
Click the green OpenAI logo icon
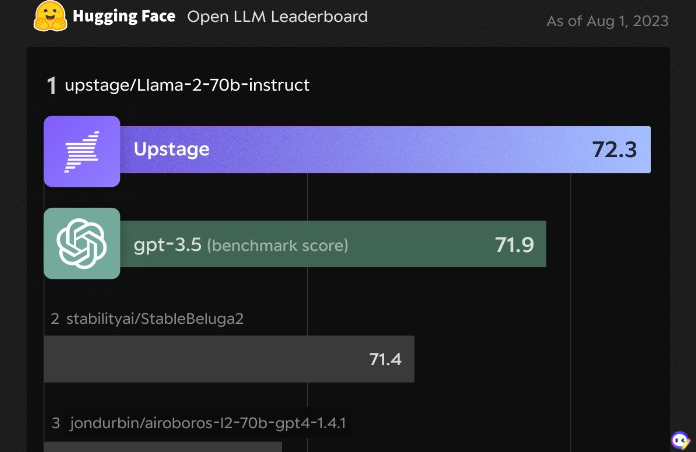82,243
